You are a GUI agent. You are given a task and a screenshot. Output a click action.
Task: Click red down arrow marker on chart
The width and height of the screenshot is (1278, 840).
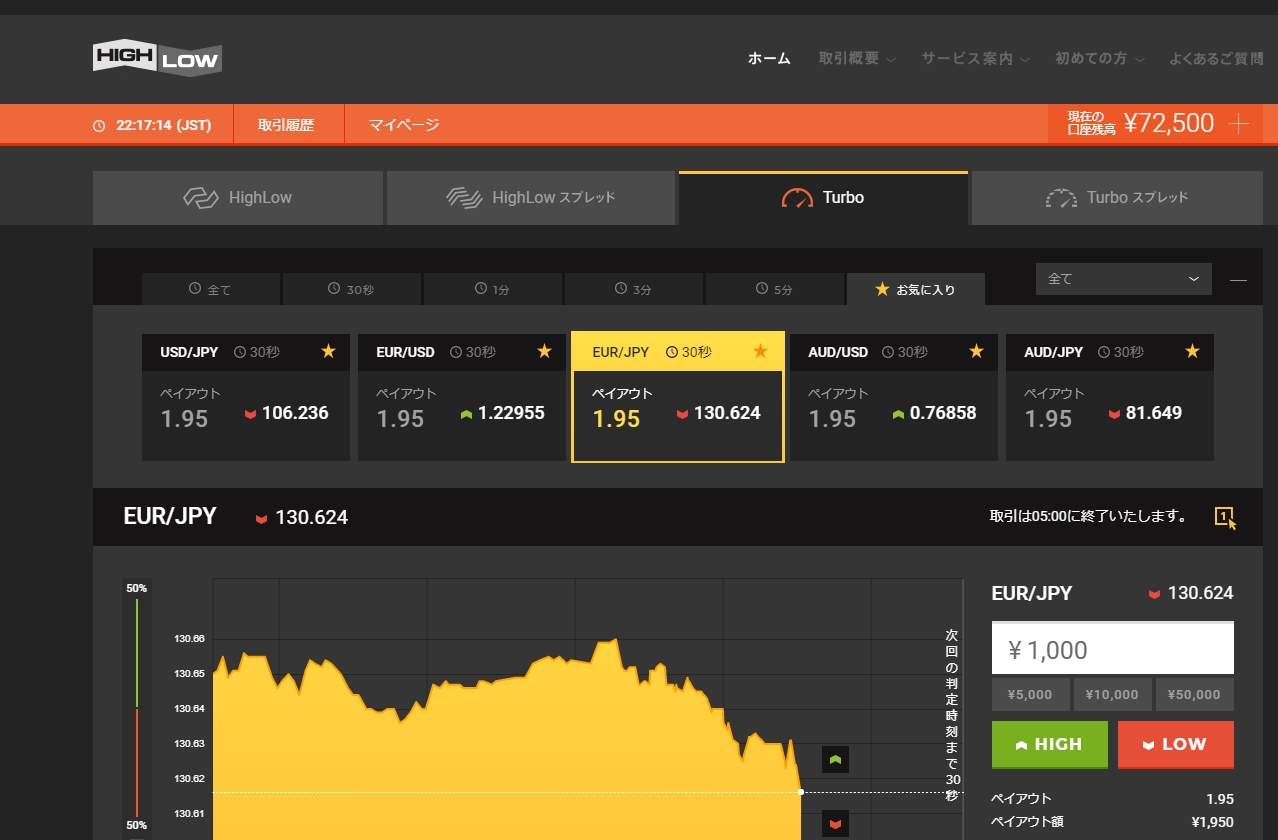(835, 823)
